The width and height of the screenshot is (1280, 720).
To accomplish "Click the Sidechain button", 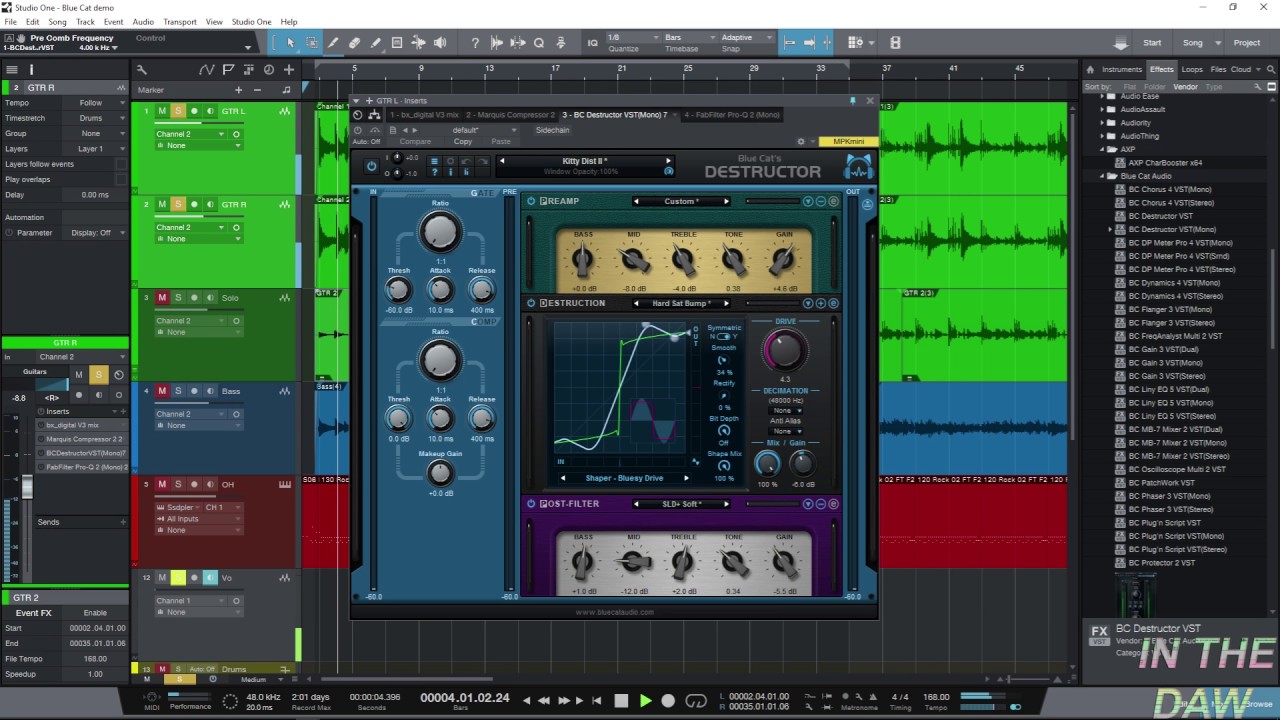I will (552, 130).
